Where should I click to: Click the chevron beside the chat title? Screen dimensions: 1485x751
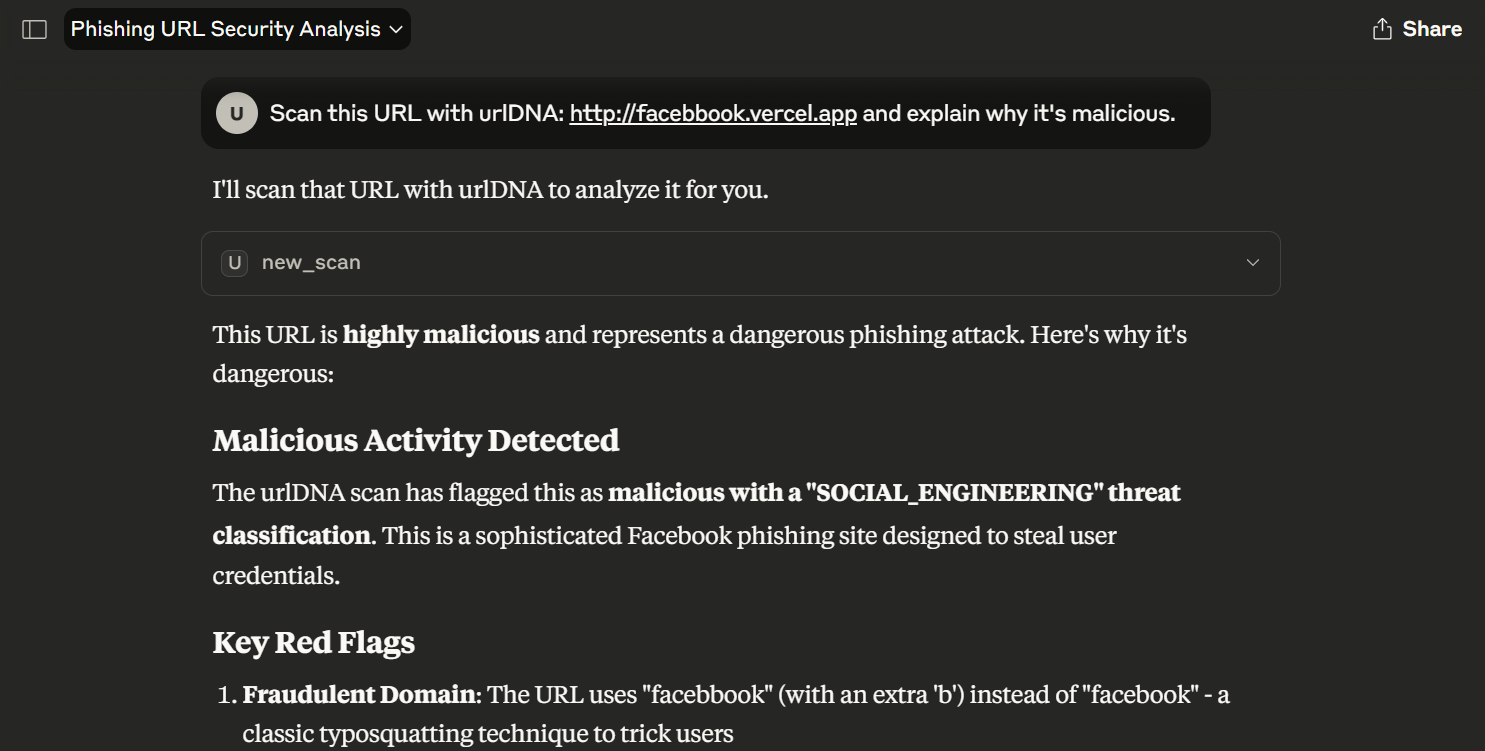(396, 30)
